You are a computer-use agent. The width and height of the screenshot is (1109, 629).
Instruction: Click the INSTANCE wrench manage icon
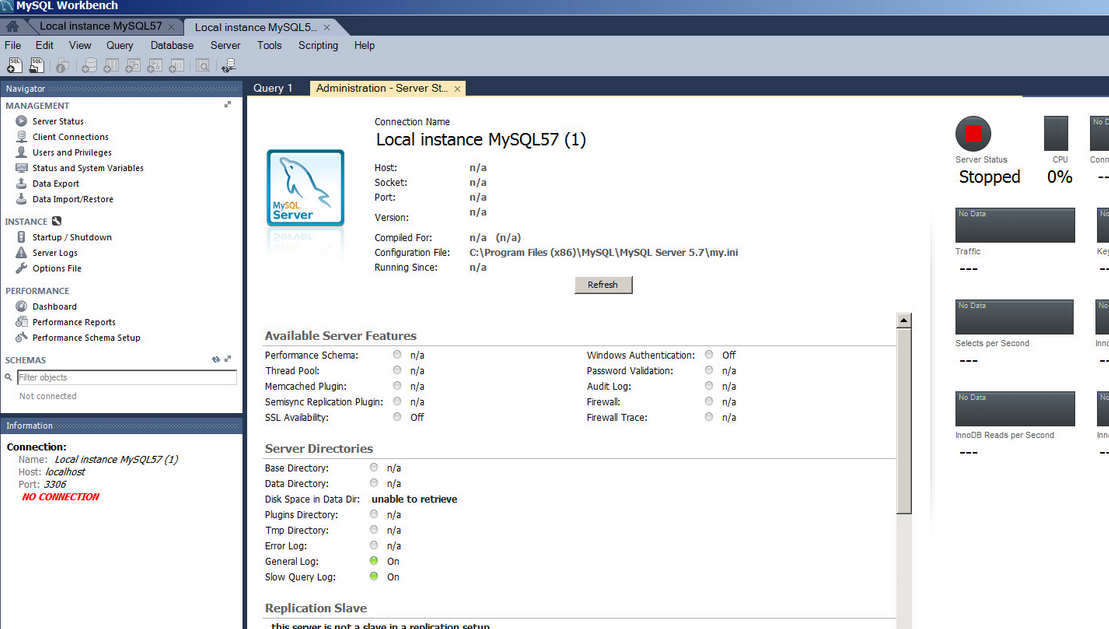pyautogui.click(x=57, y=221)
